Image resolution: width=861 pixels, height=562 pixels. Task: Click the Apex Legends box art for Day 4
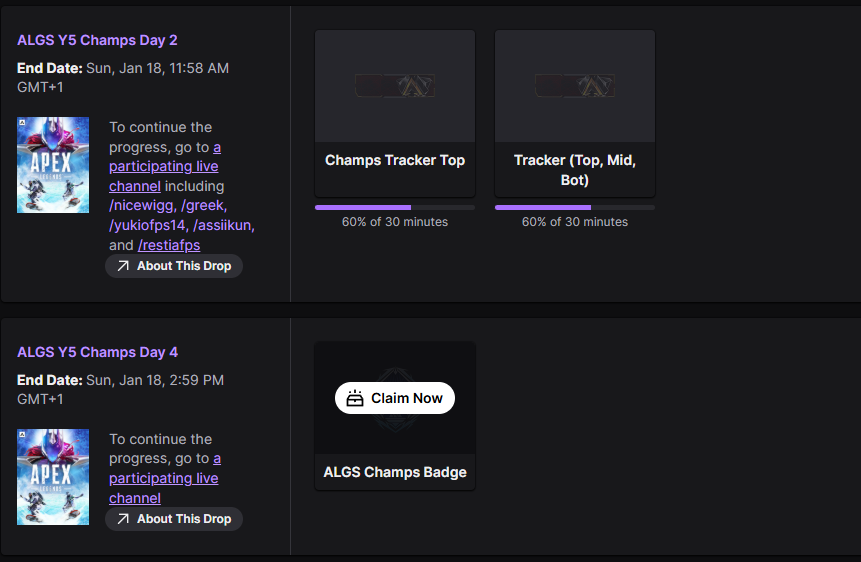(x=53, y=477)
